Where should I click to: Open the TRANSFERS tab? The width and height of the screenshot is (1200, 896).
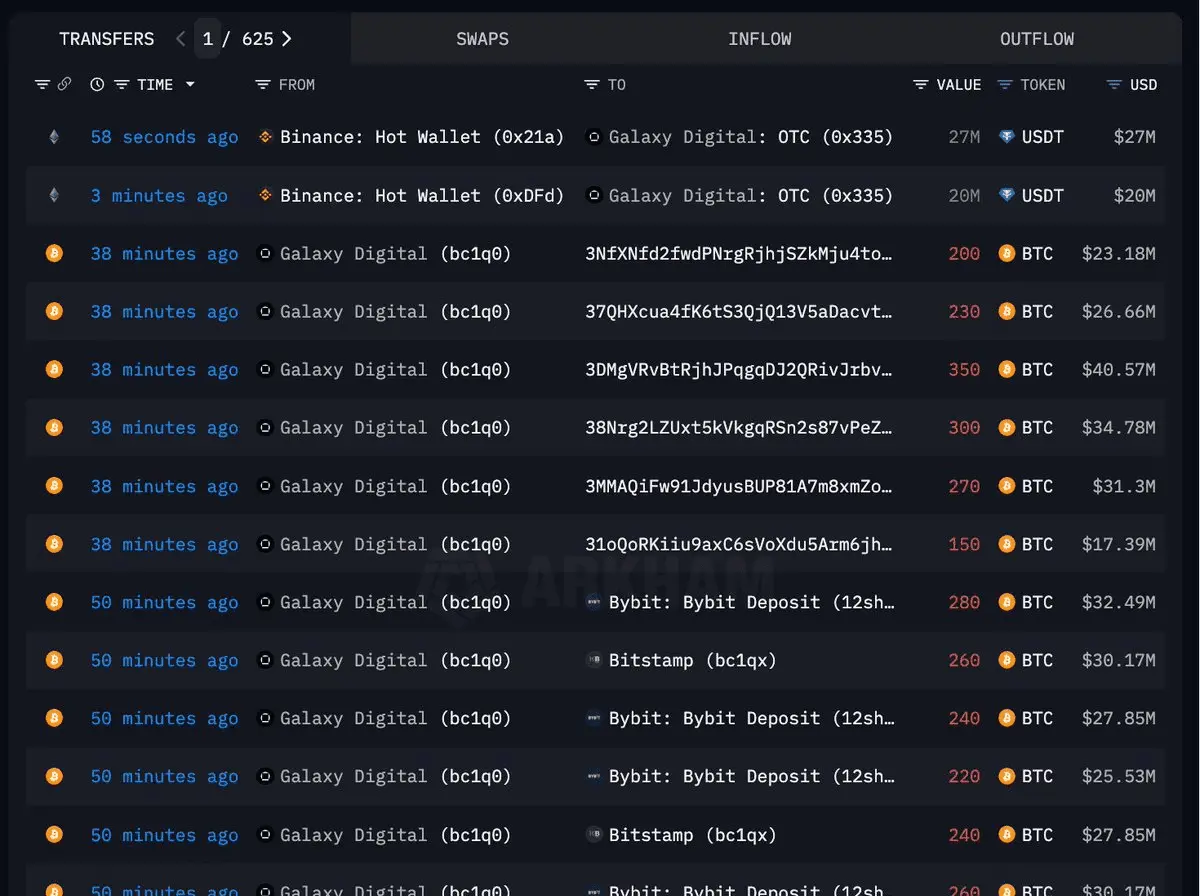[107, 39]
